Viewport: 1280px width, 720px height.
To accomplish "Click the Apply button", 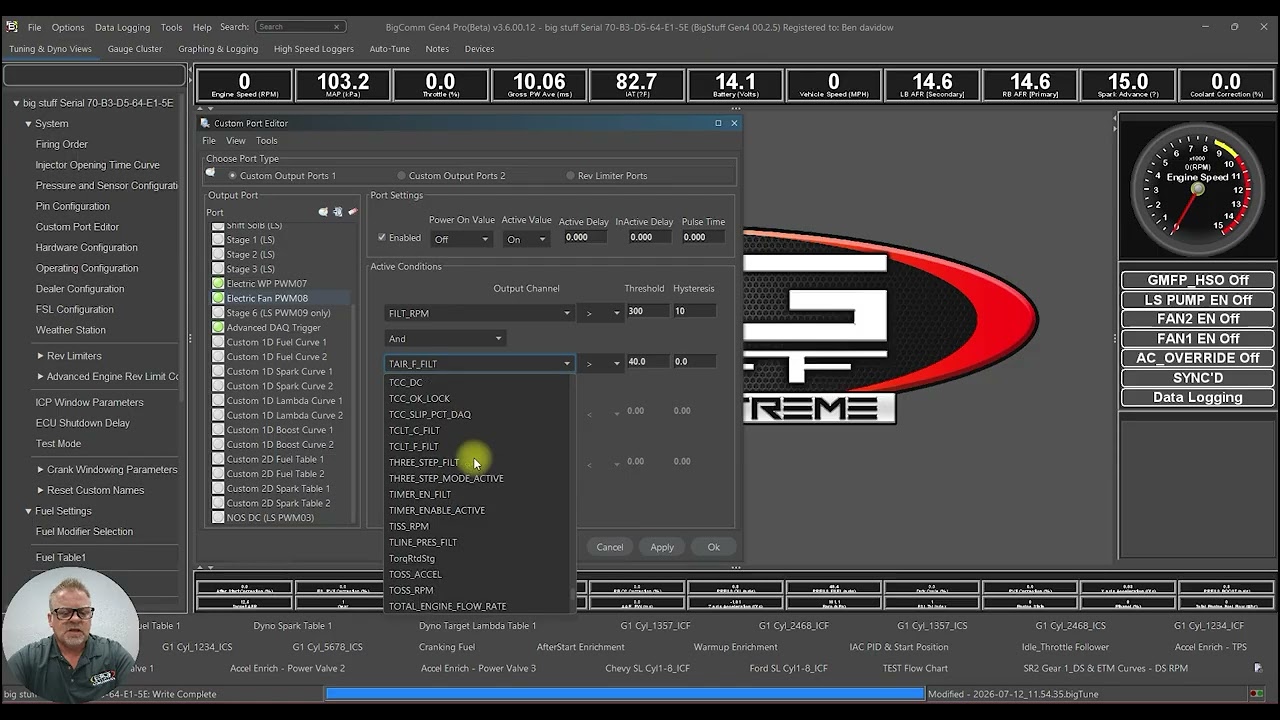I will click(662, 547).
